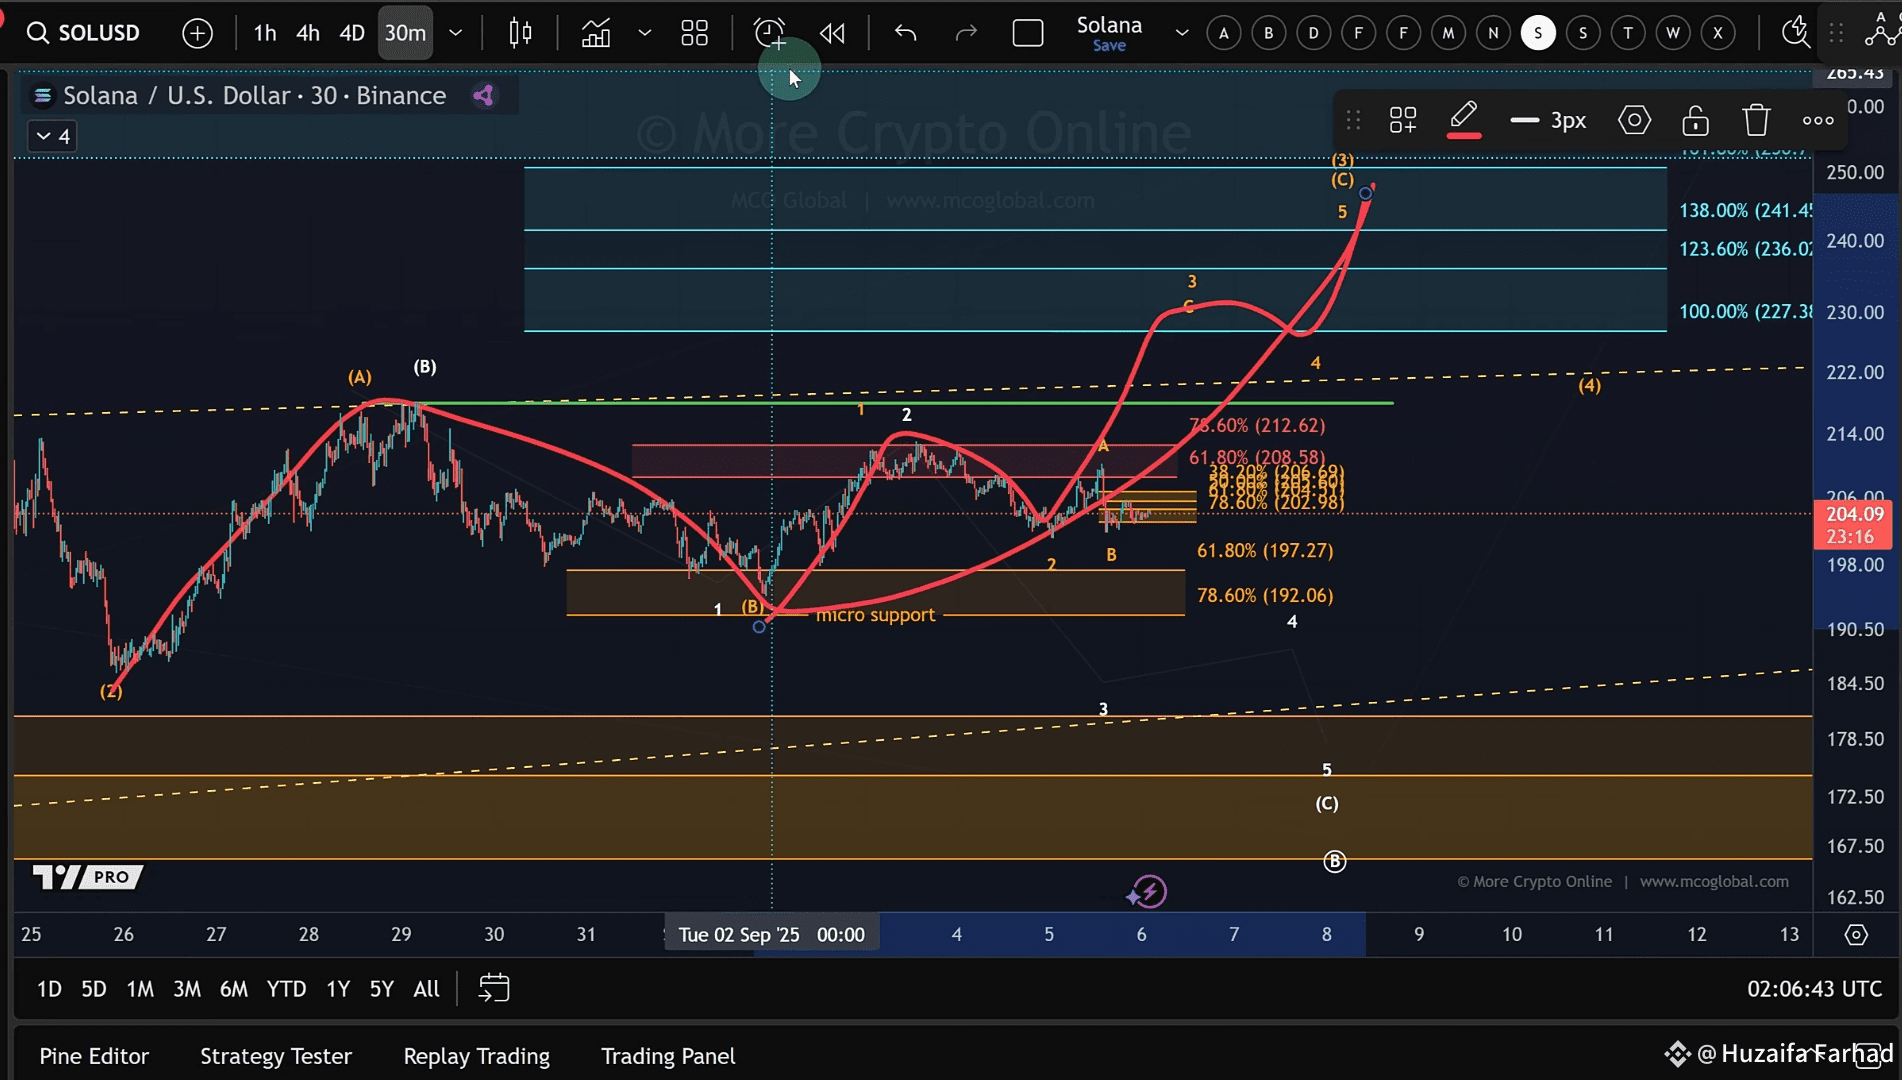1902x1080 pixels.
Task: Switch to 1h timeframe
Action: coord(264,33)
